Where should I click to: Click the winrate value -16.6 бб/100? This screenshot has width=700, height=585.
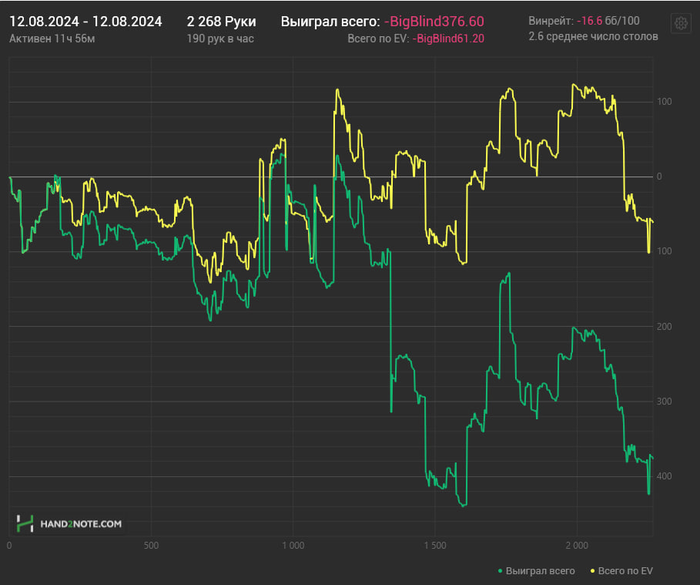click(x=608, y=21)
